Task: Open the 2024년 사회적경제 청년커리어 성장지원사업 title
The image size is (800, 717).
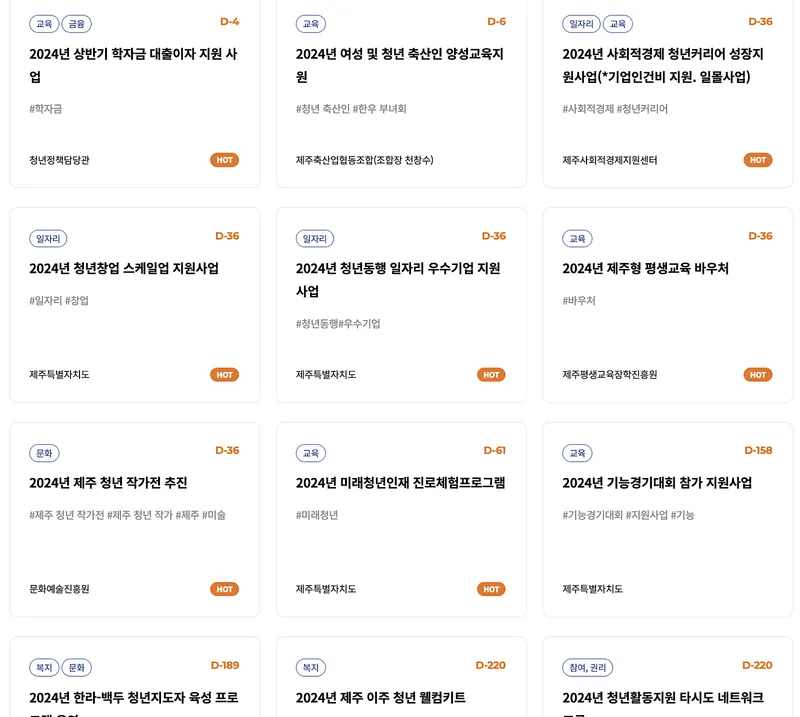Action: click(x=663, y=65)
